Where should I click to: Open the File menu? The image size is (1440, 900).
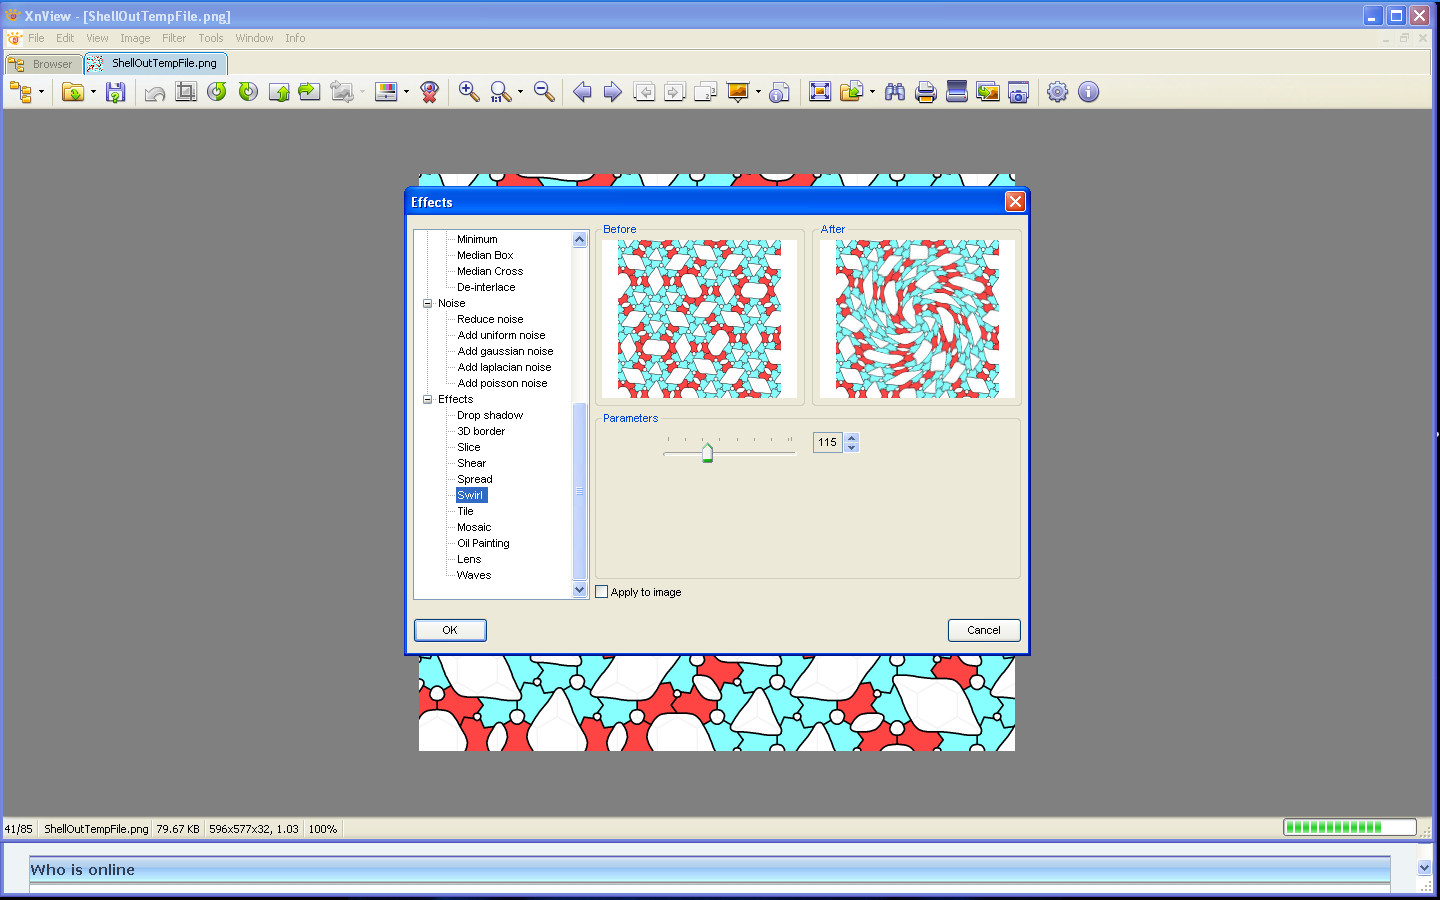36,38
